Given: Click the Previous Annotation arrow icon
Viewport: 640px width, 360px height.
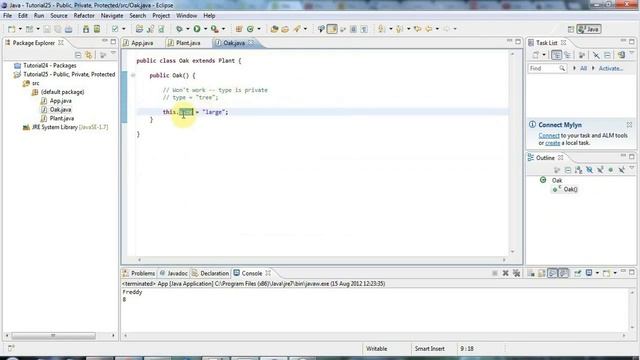Looking at the screenshot, I should (400, 29).
